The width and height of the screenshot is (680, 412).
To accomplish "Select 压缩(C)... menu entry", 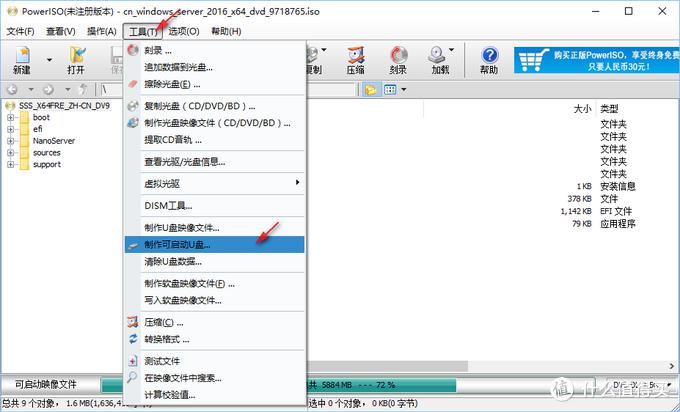I will (x=215, y=323).
